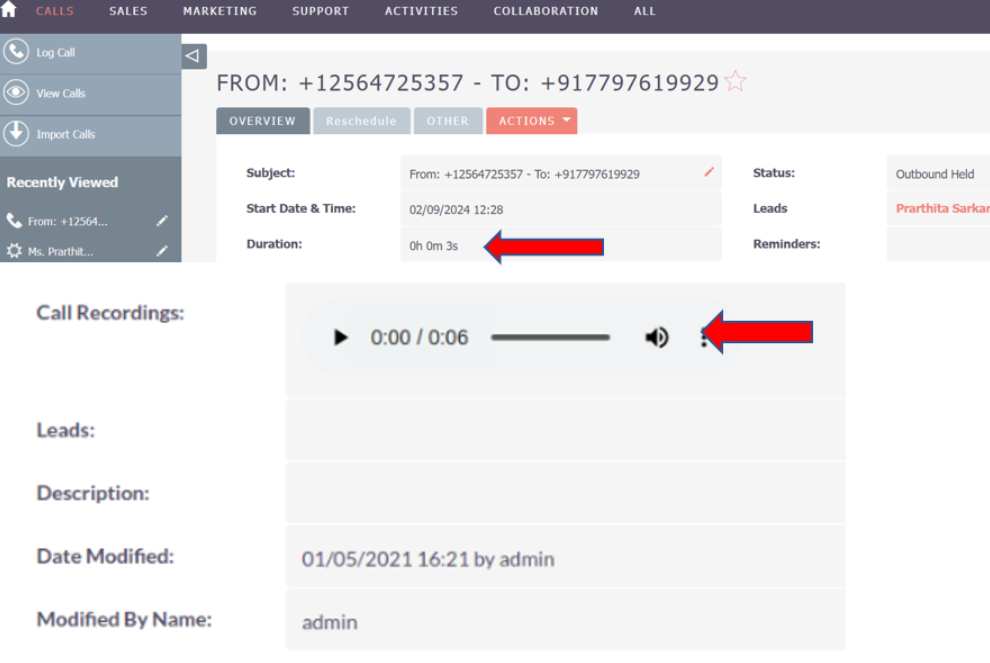Click the Log Call sidebar icon

18,51
